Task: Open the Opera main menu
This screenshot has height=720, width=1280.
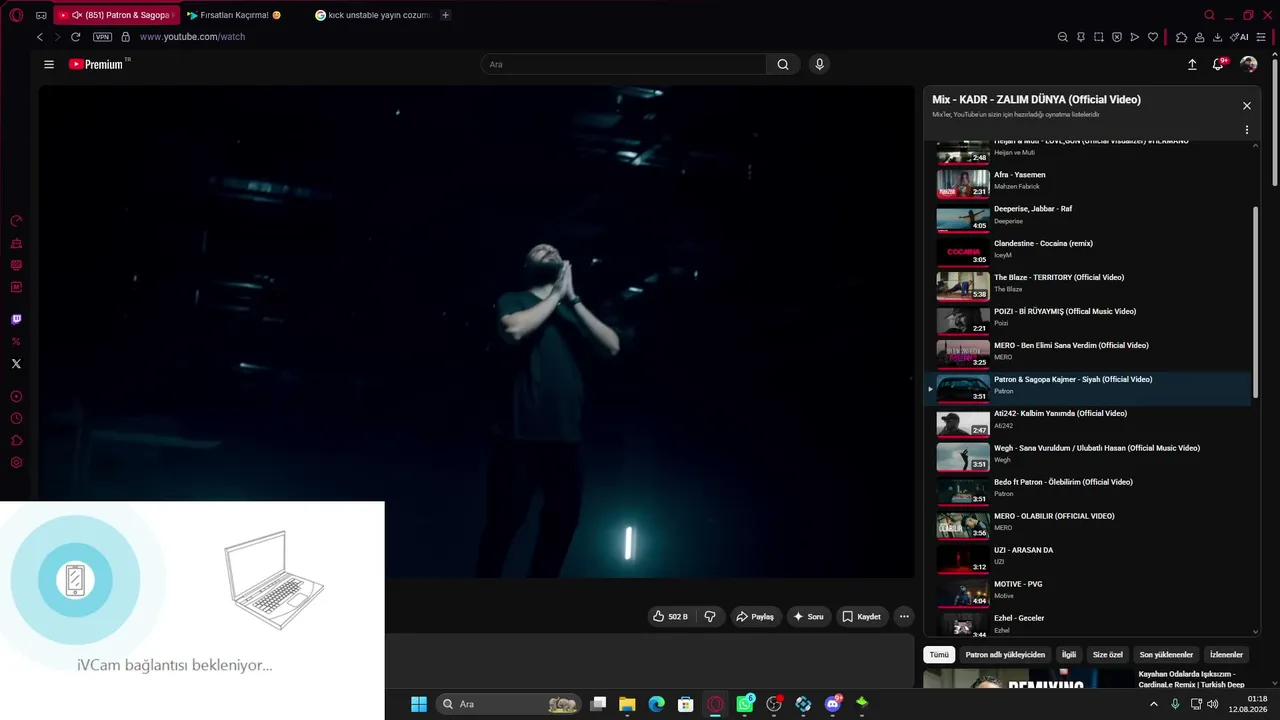Action: [16, 15]
